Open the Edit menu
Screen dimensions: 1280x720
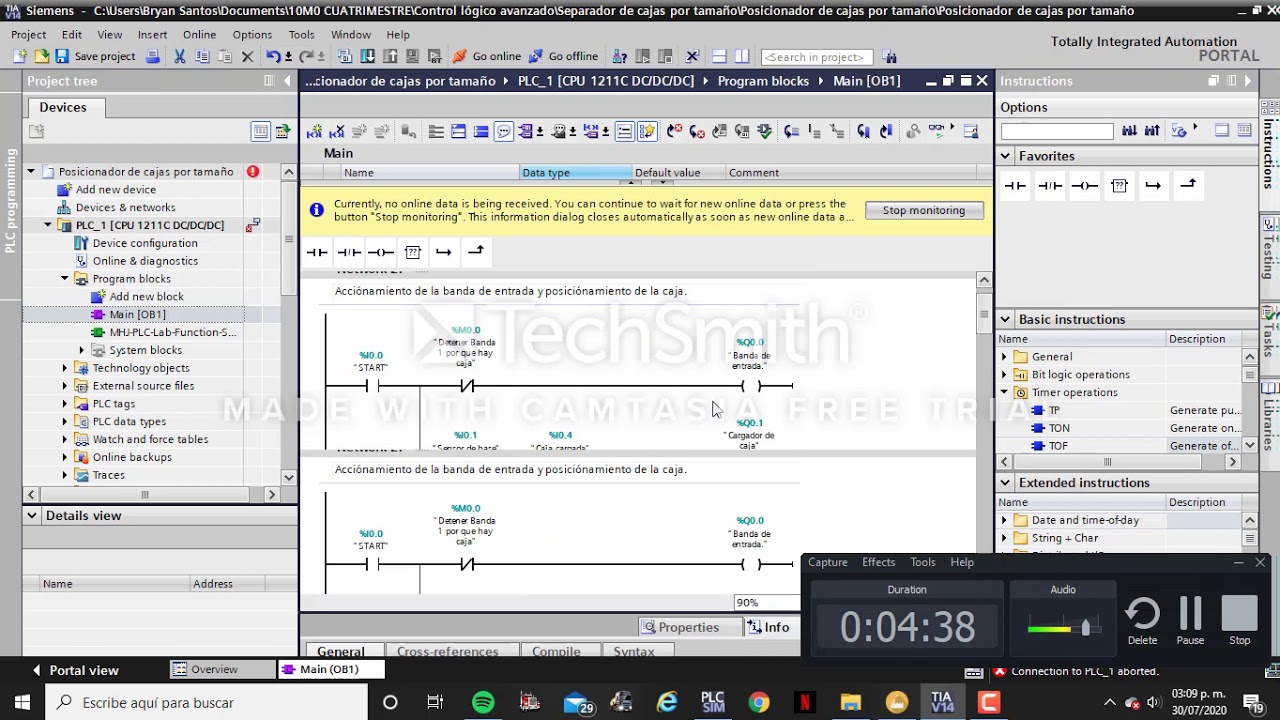pos(72,34)
